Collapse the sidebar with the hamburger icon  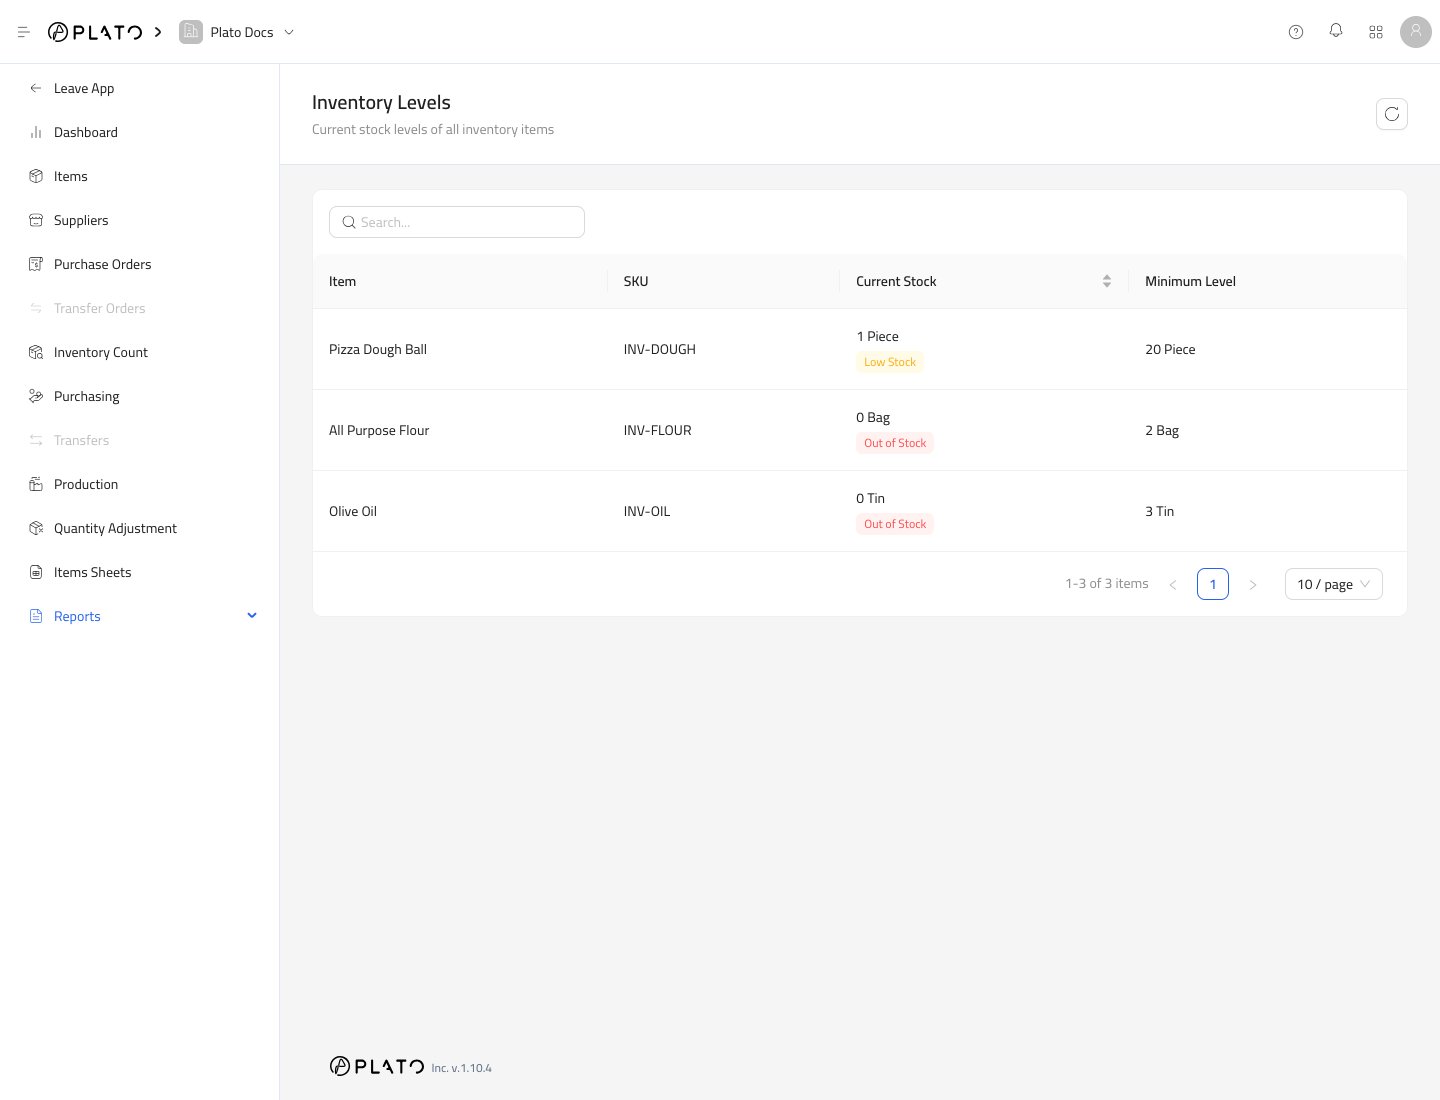coord(24,32)
